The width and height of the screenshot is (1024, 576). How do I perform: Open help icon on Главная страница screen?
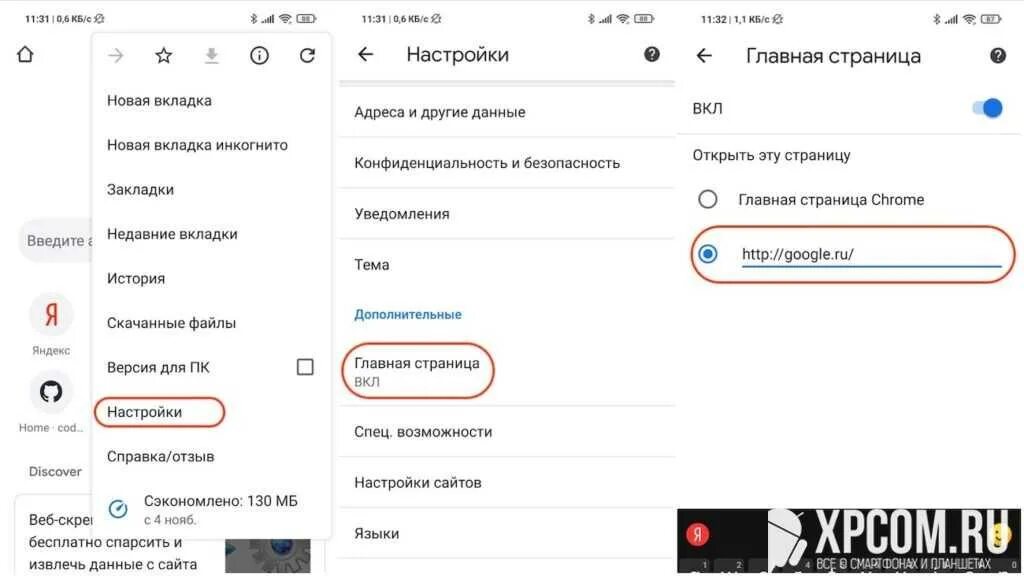[998, 56]
